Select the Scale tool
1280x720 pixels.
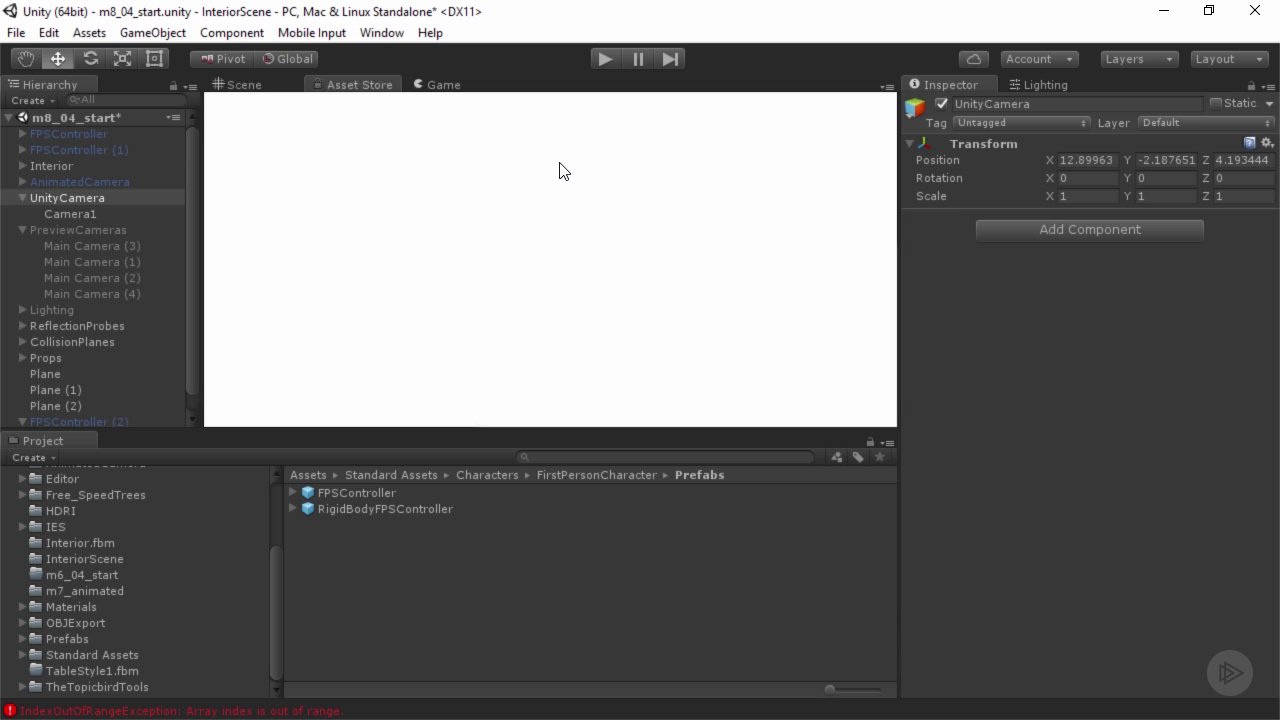(x=122, y=59)
